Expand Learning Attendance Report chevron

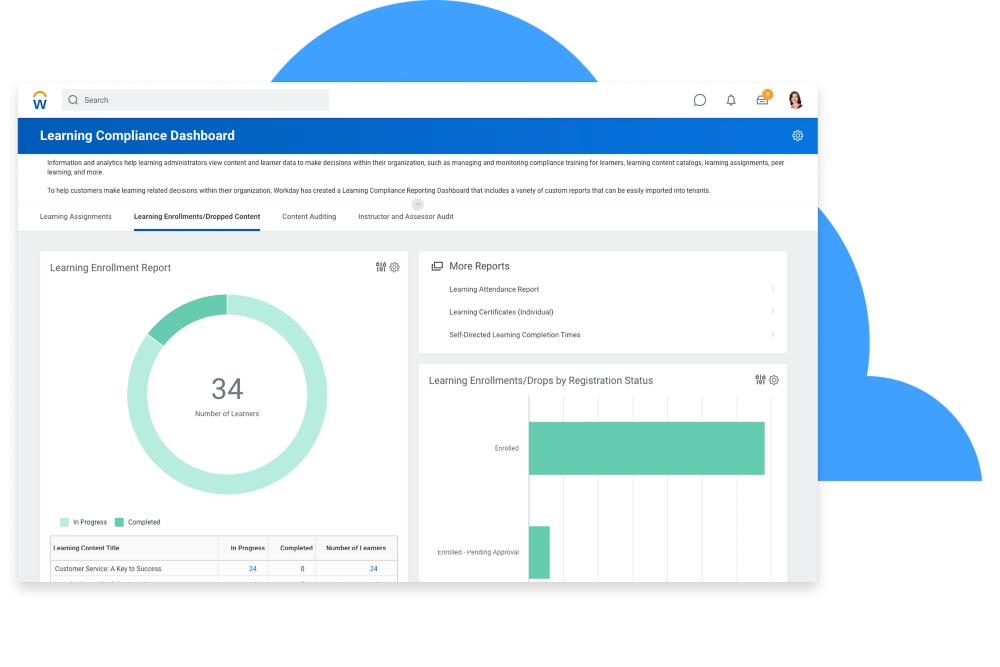pos(773,289)
